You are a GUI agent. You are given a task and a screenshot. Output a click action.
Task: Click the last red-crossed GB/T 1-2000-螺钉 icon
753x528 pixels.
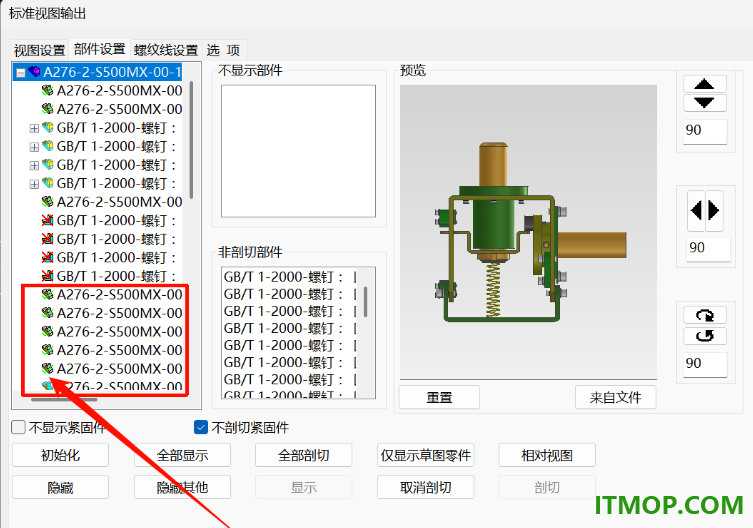pyautogui.click(x=48, y=276)
